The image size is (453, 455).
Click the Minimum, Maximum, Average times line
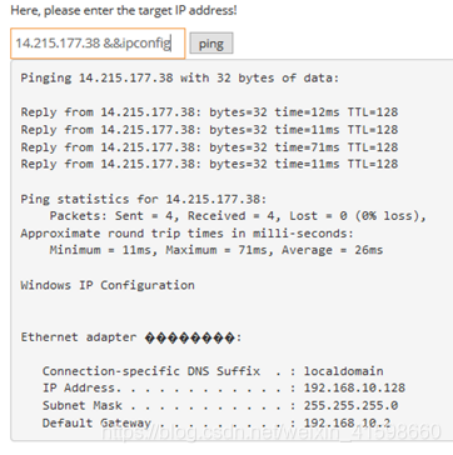pyautogui.click(x=216, y=250)
